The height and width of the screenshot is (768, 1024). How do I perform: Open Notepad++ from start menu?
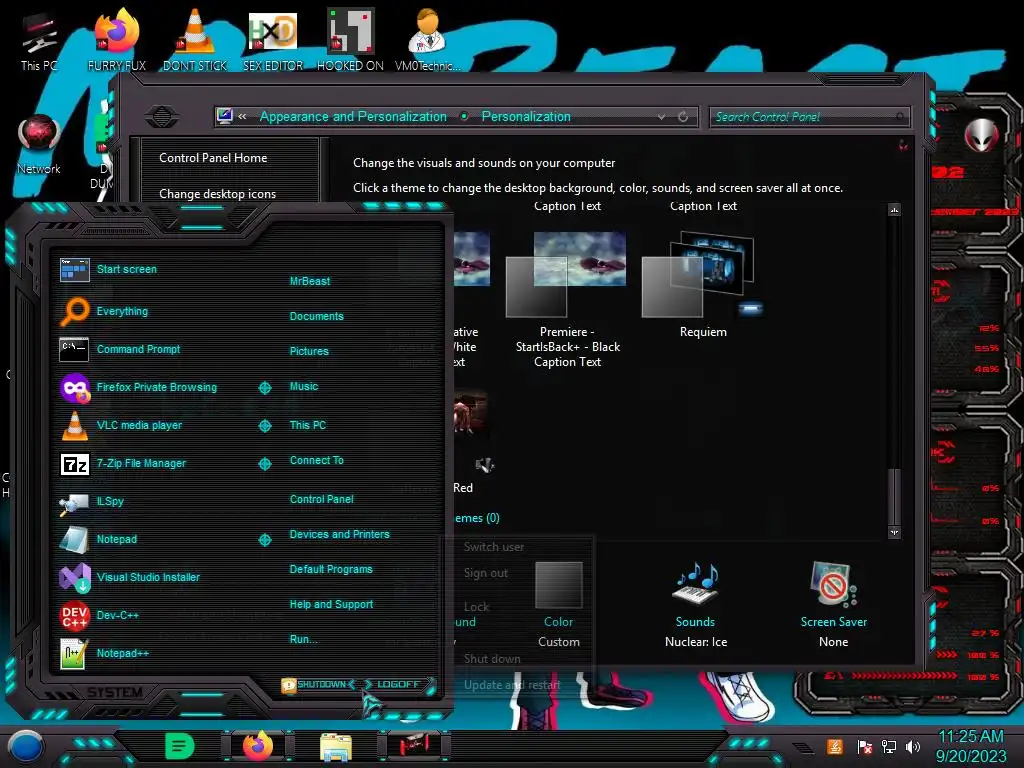(123, 653)
